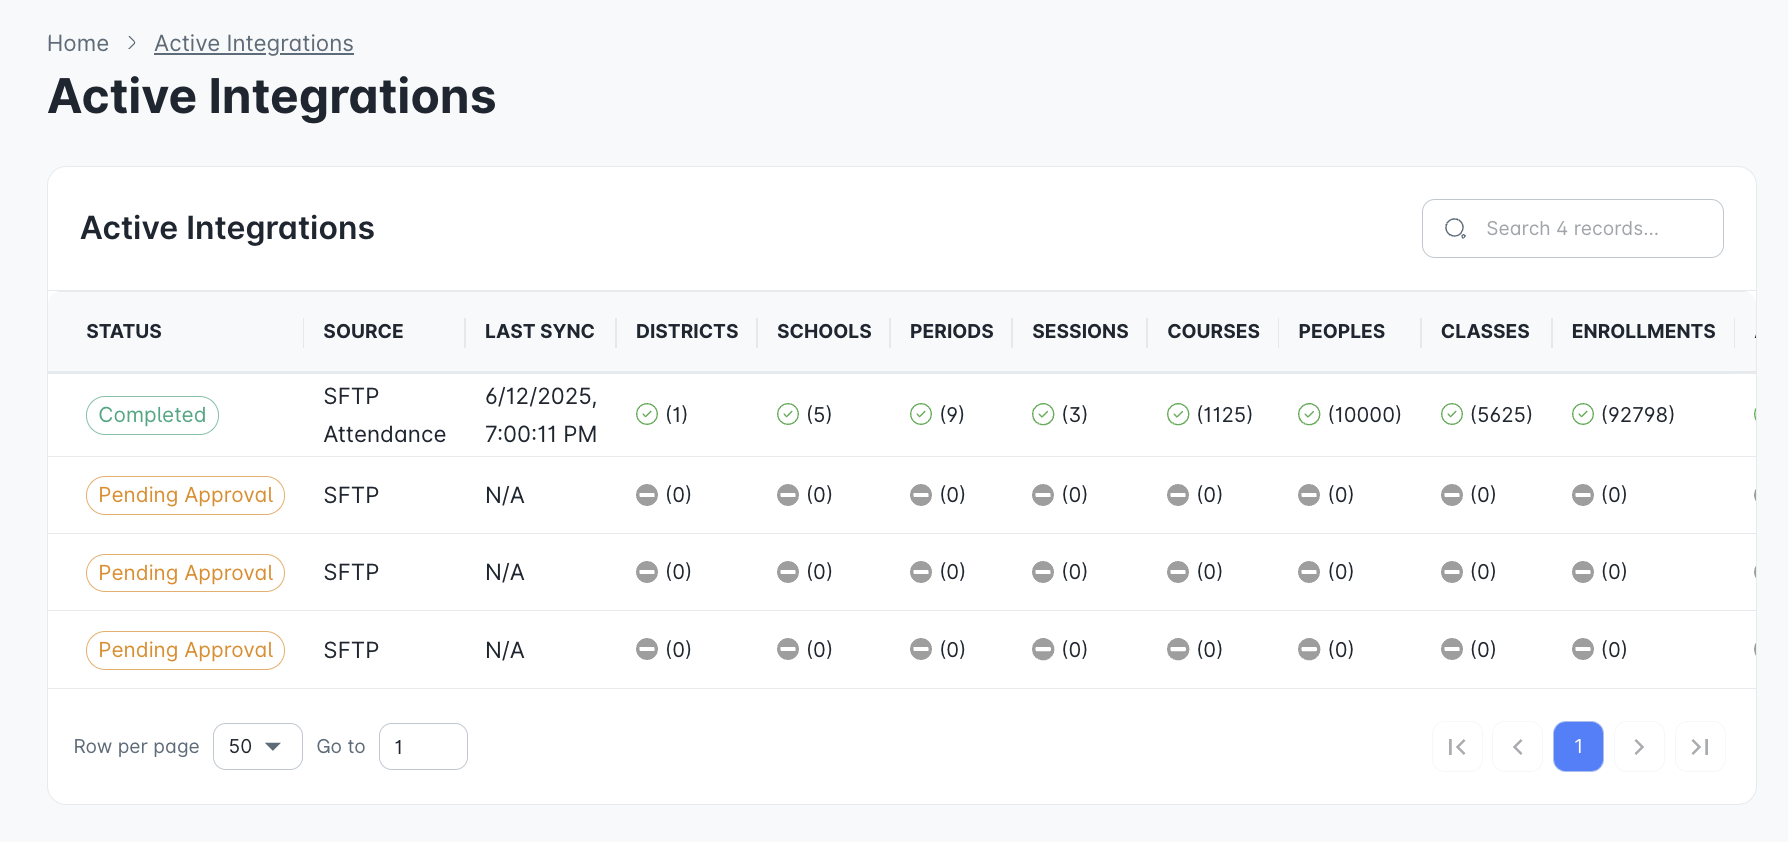Go to the previous page
This screenshot has height=842, width=1788.
coord(1518,747)
